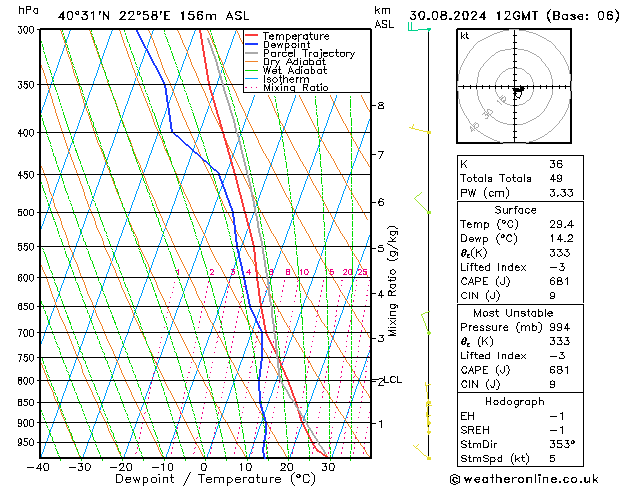629x486 pixels.
Task: Click the StmSpd (kt) value 5
Action: pyautogui.click(x=552, y=458)
